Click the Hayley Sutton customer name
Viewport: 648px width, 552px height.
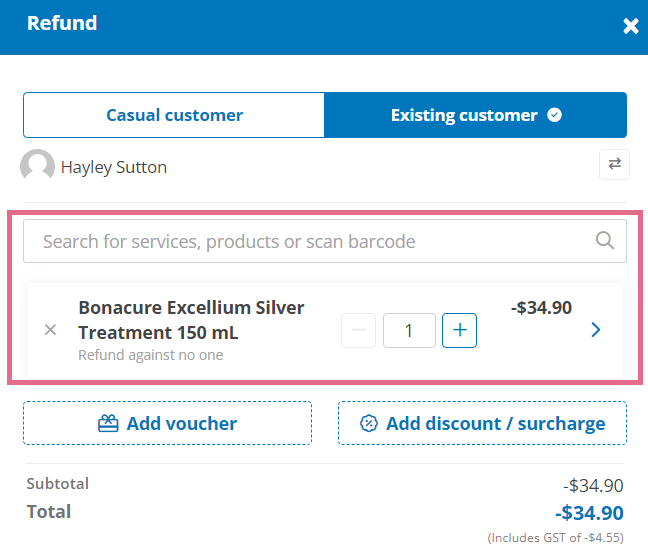click(114, 167)
